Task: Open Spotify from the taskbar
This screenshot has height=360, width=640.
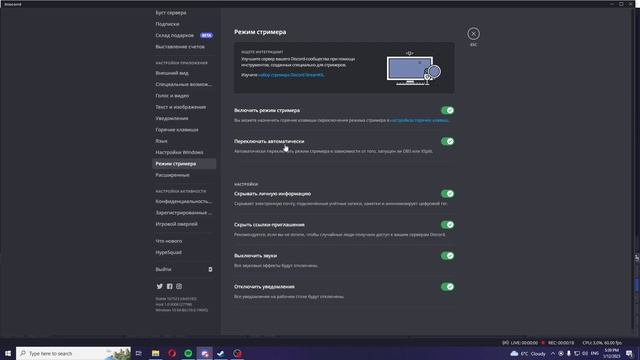Action: click(188, 353)
